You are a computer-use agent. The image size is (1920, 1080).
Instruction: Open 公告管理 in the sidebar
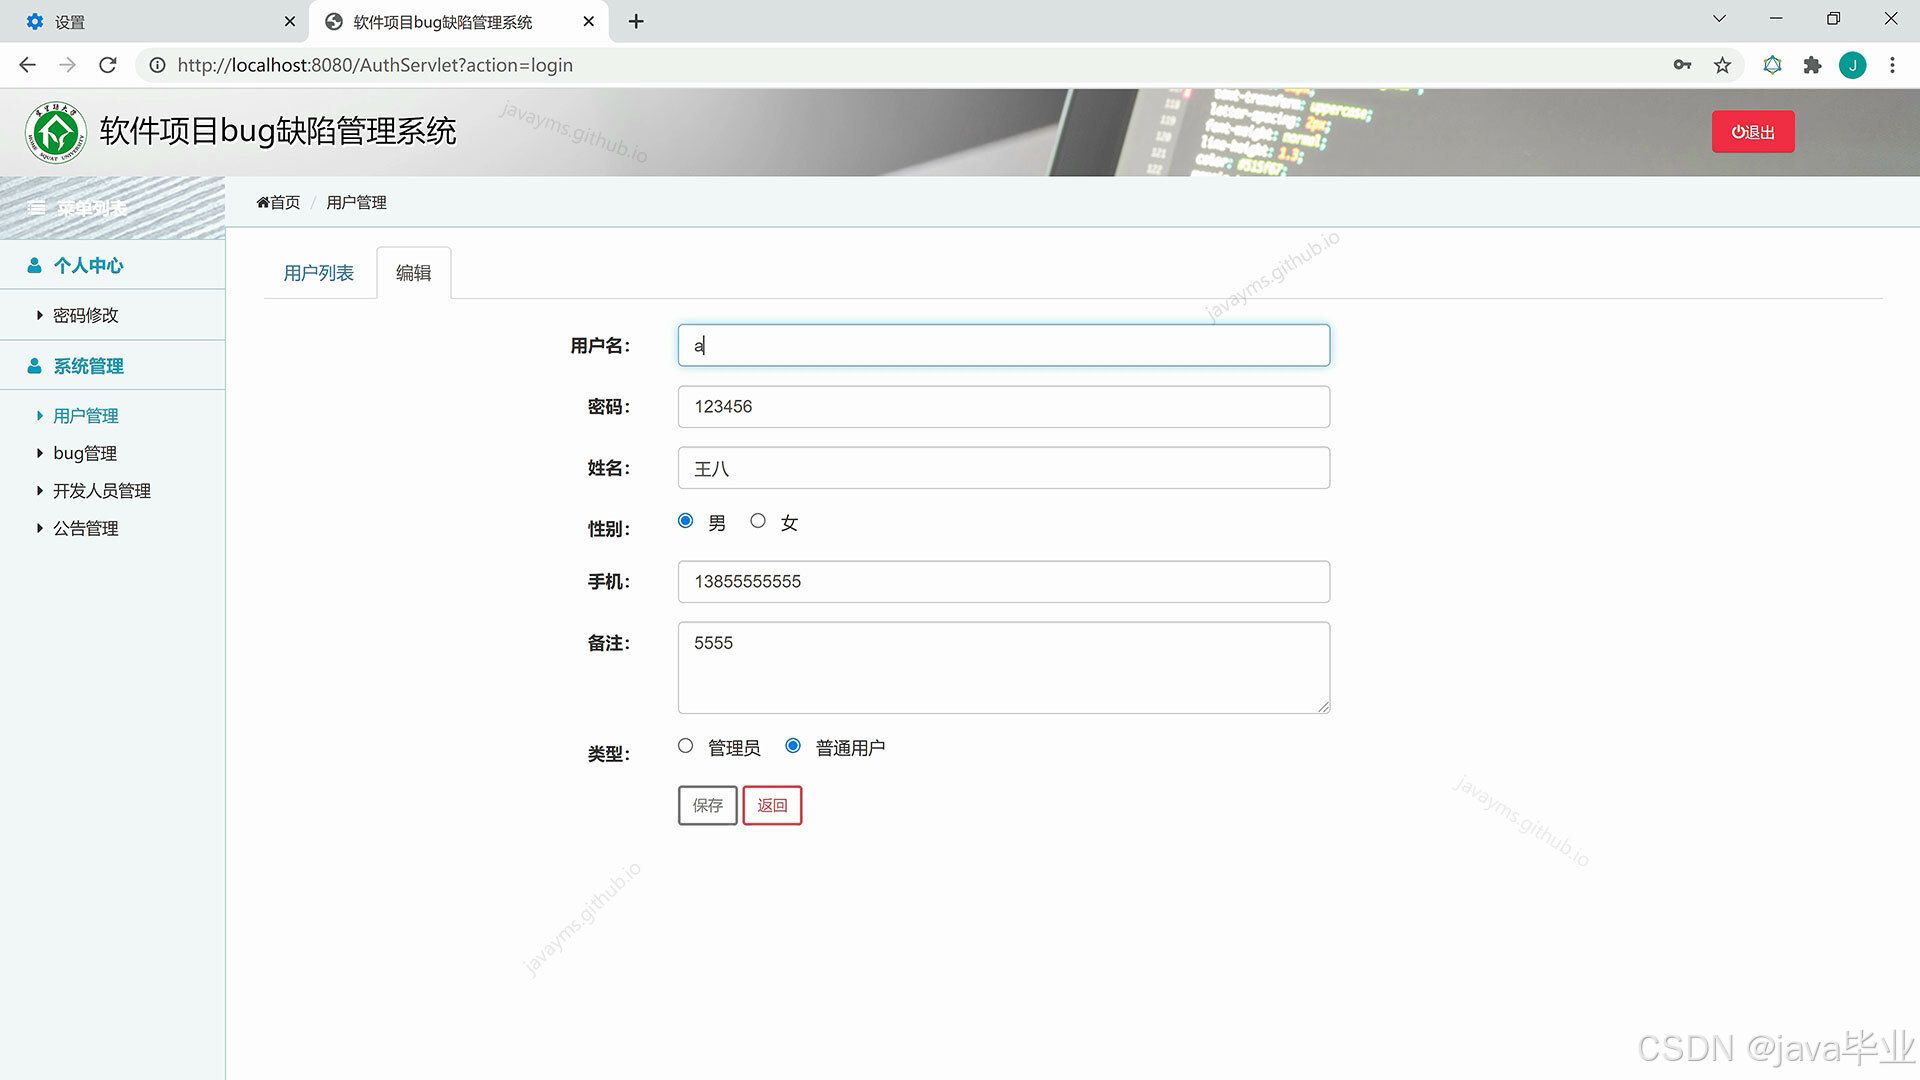(x=85, y=528)
